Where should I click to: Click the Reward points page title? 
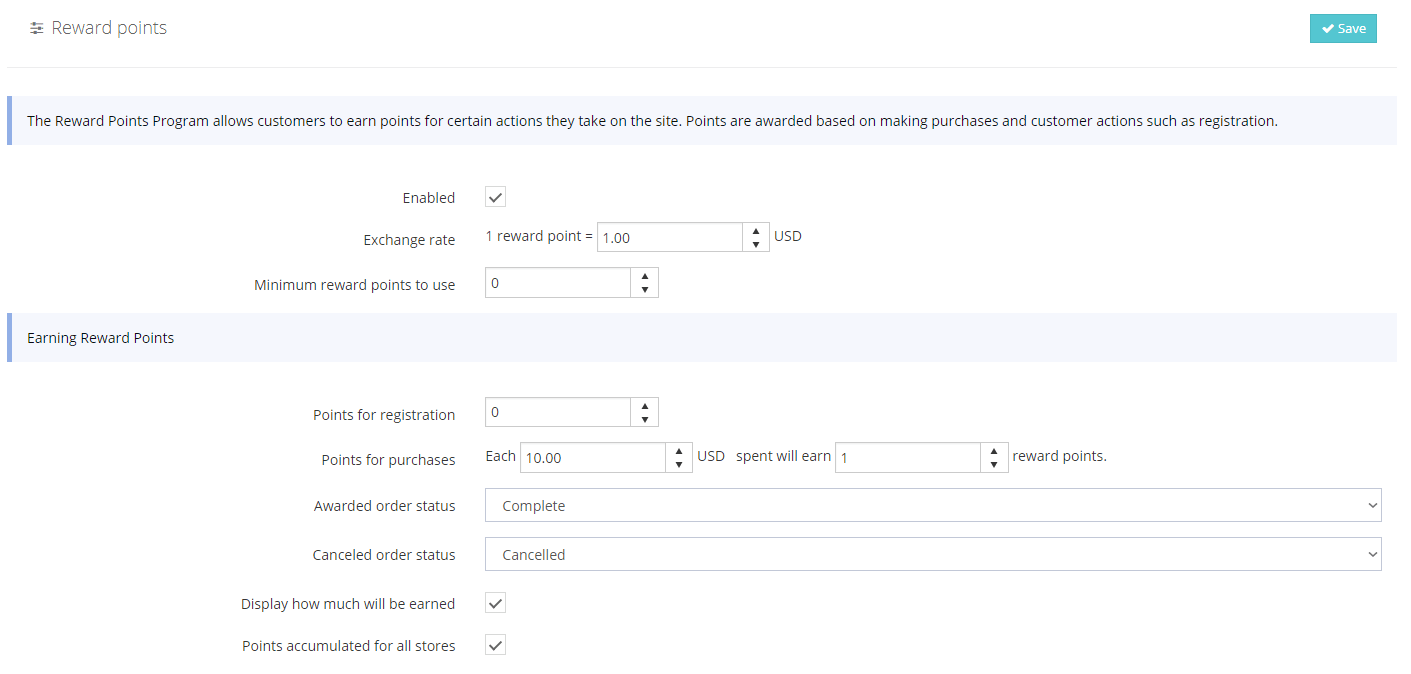(x=109, y=28)
